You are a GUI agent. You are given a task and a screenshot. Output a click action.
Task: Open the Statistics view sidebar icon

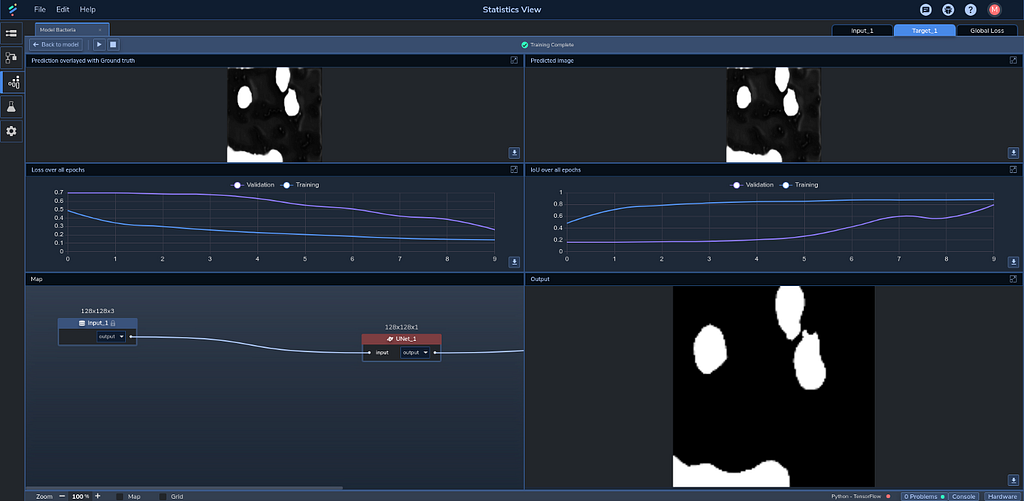pyautogui.click(x=12, y=82)
